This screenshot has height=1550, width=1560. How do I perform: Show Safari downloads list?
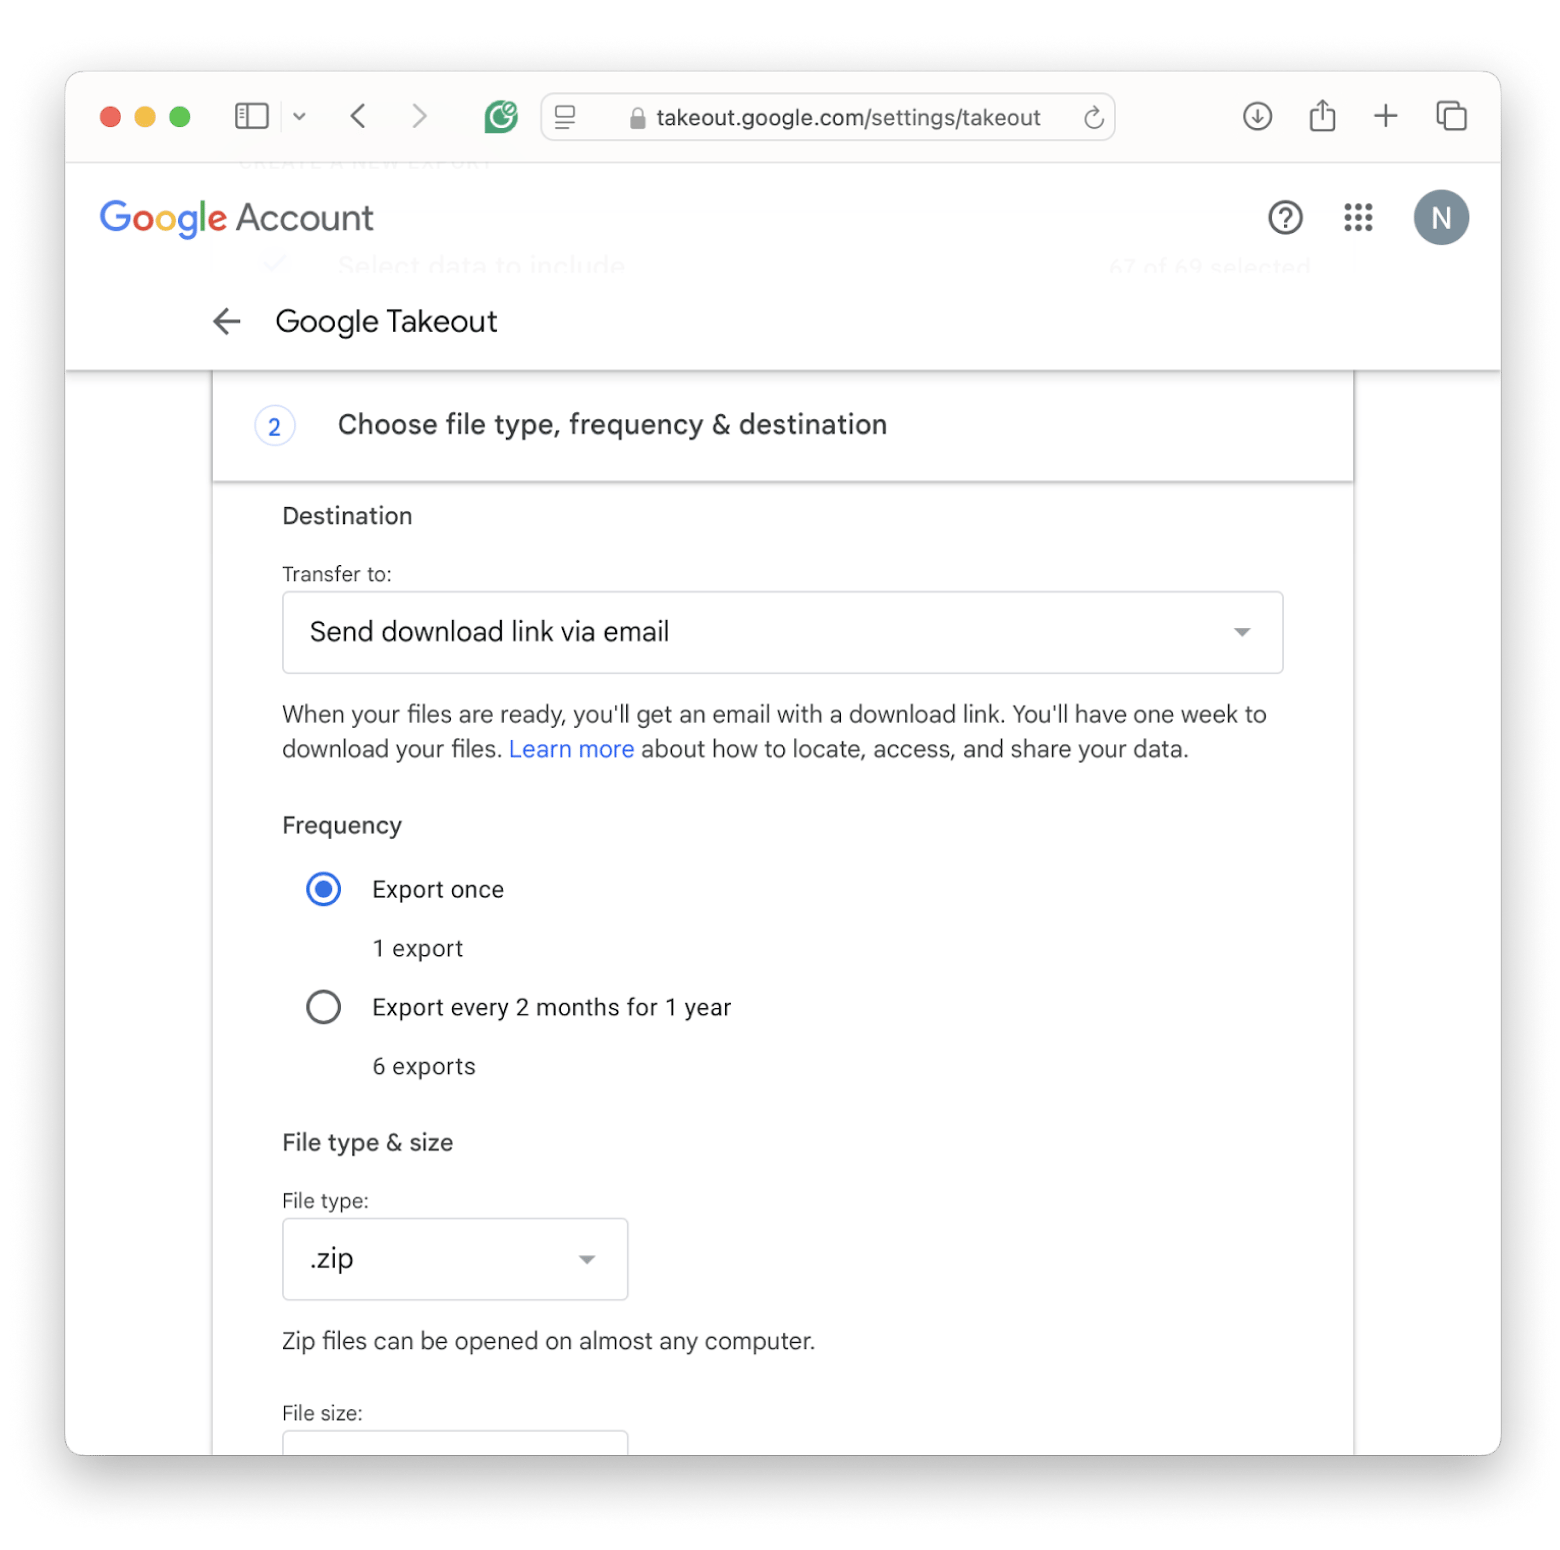(1257, 117)
